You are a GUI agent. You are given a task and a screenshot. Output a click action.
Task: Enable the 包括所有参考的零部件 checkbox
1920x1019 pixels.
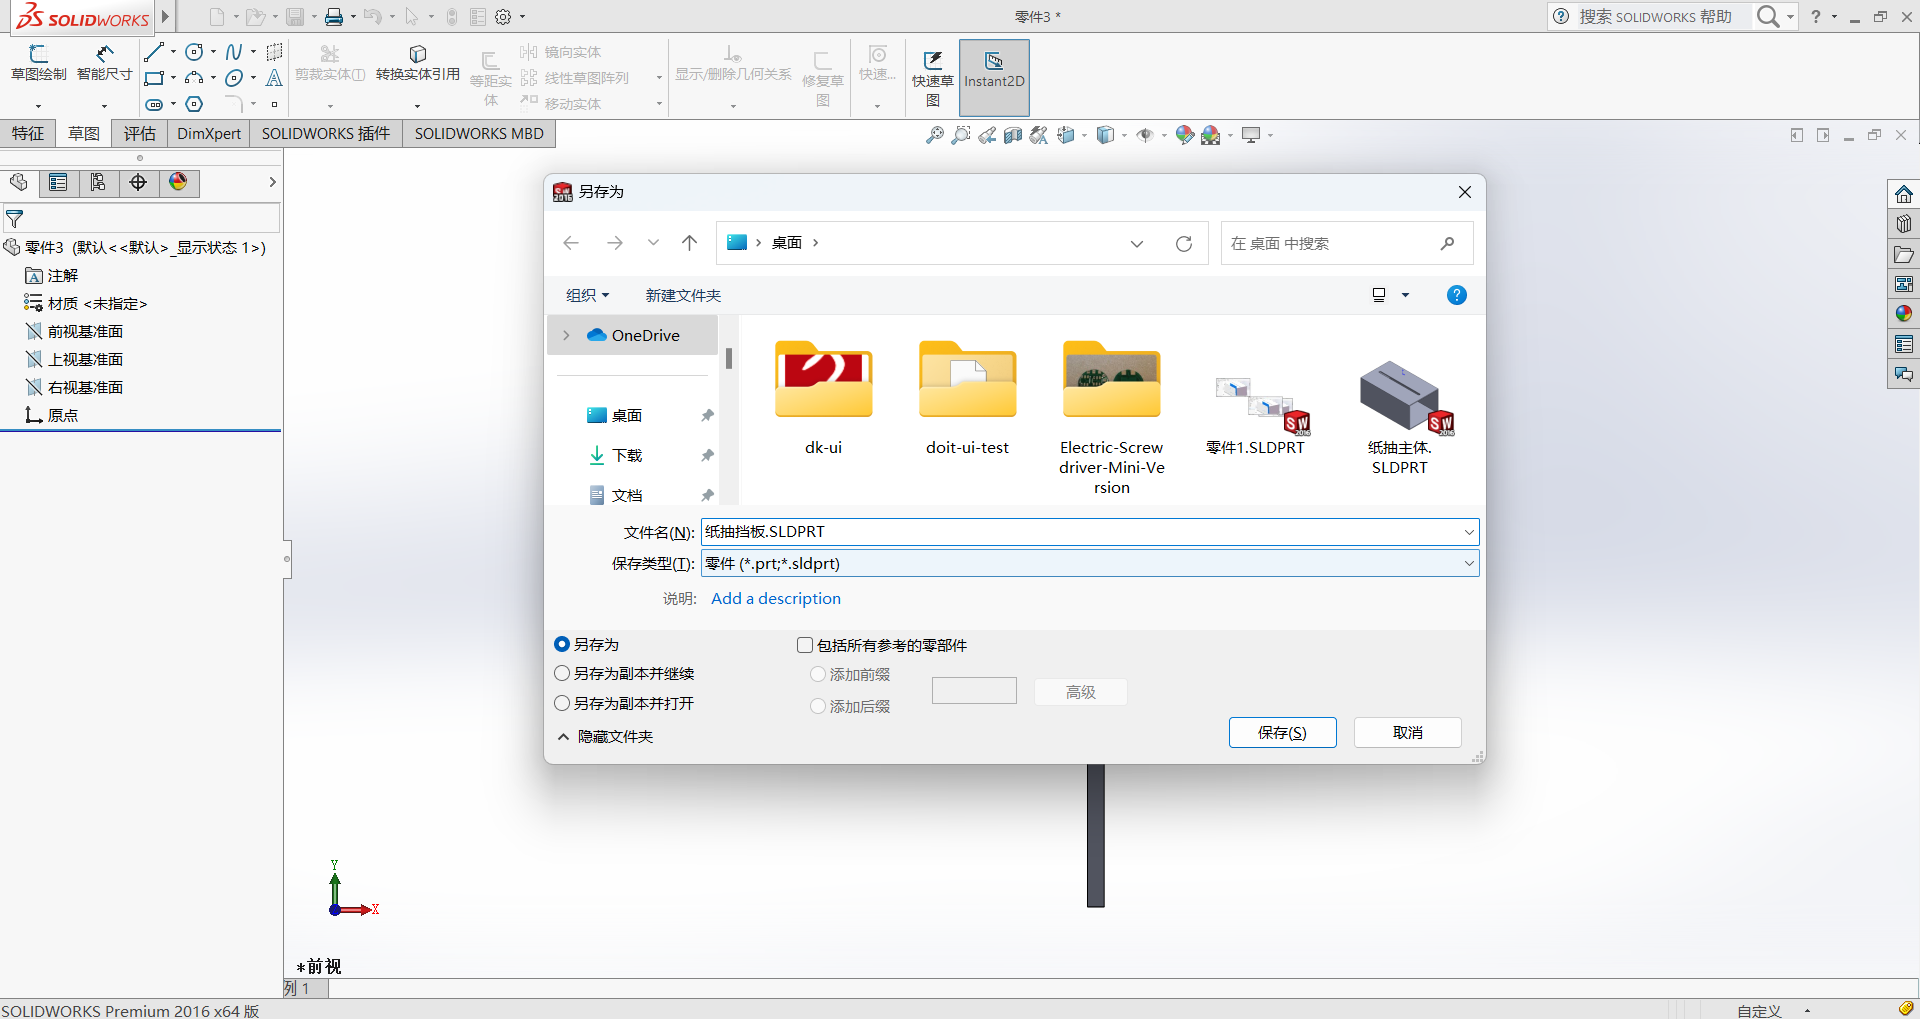click(804, 645)
